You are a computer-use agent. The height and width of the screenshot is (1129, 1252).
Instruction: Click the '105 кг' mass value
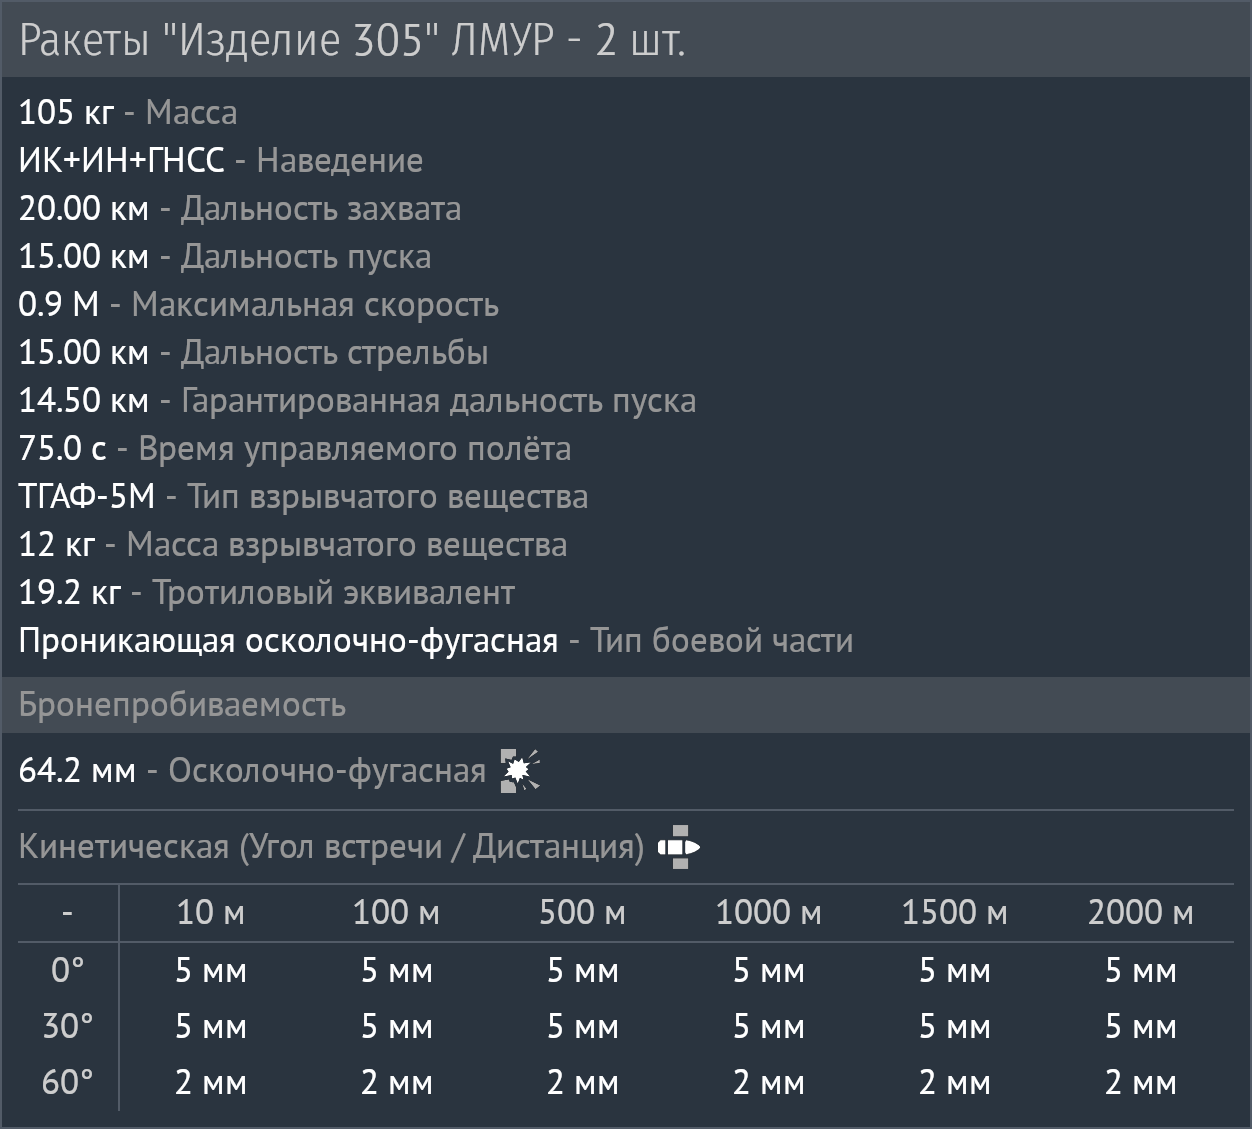[66, 112]
